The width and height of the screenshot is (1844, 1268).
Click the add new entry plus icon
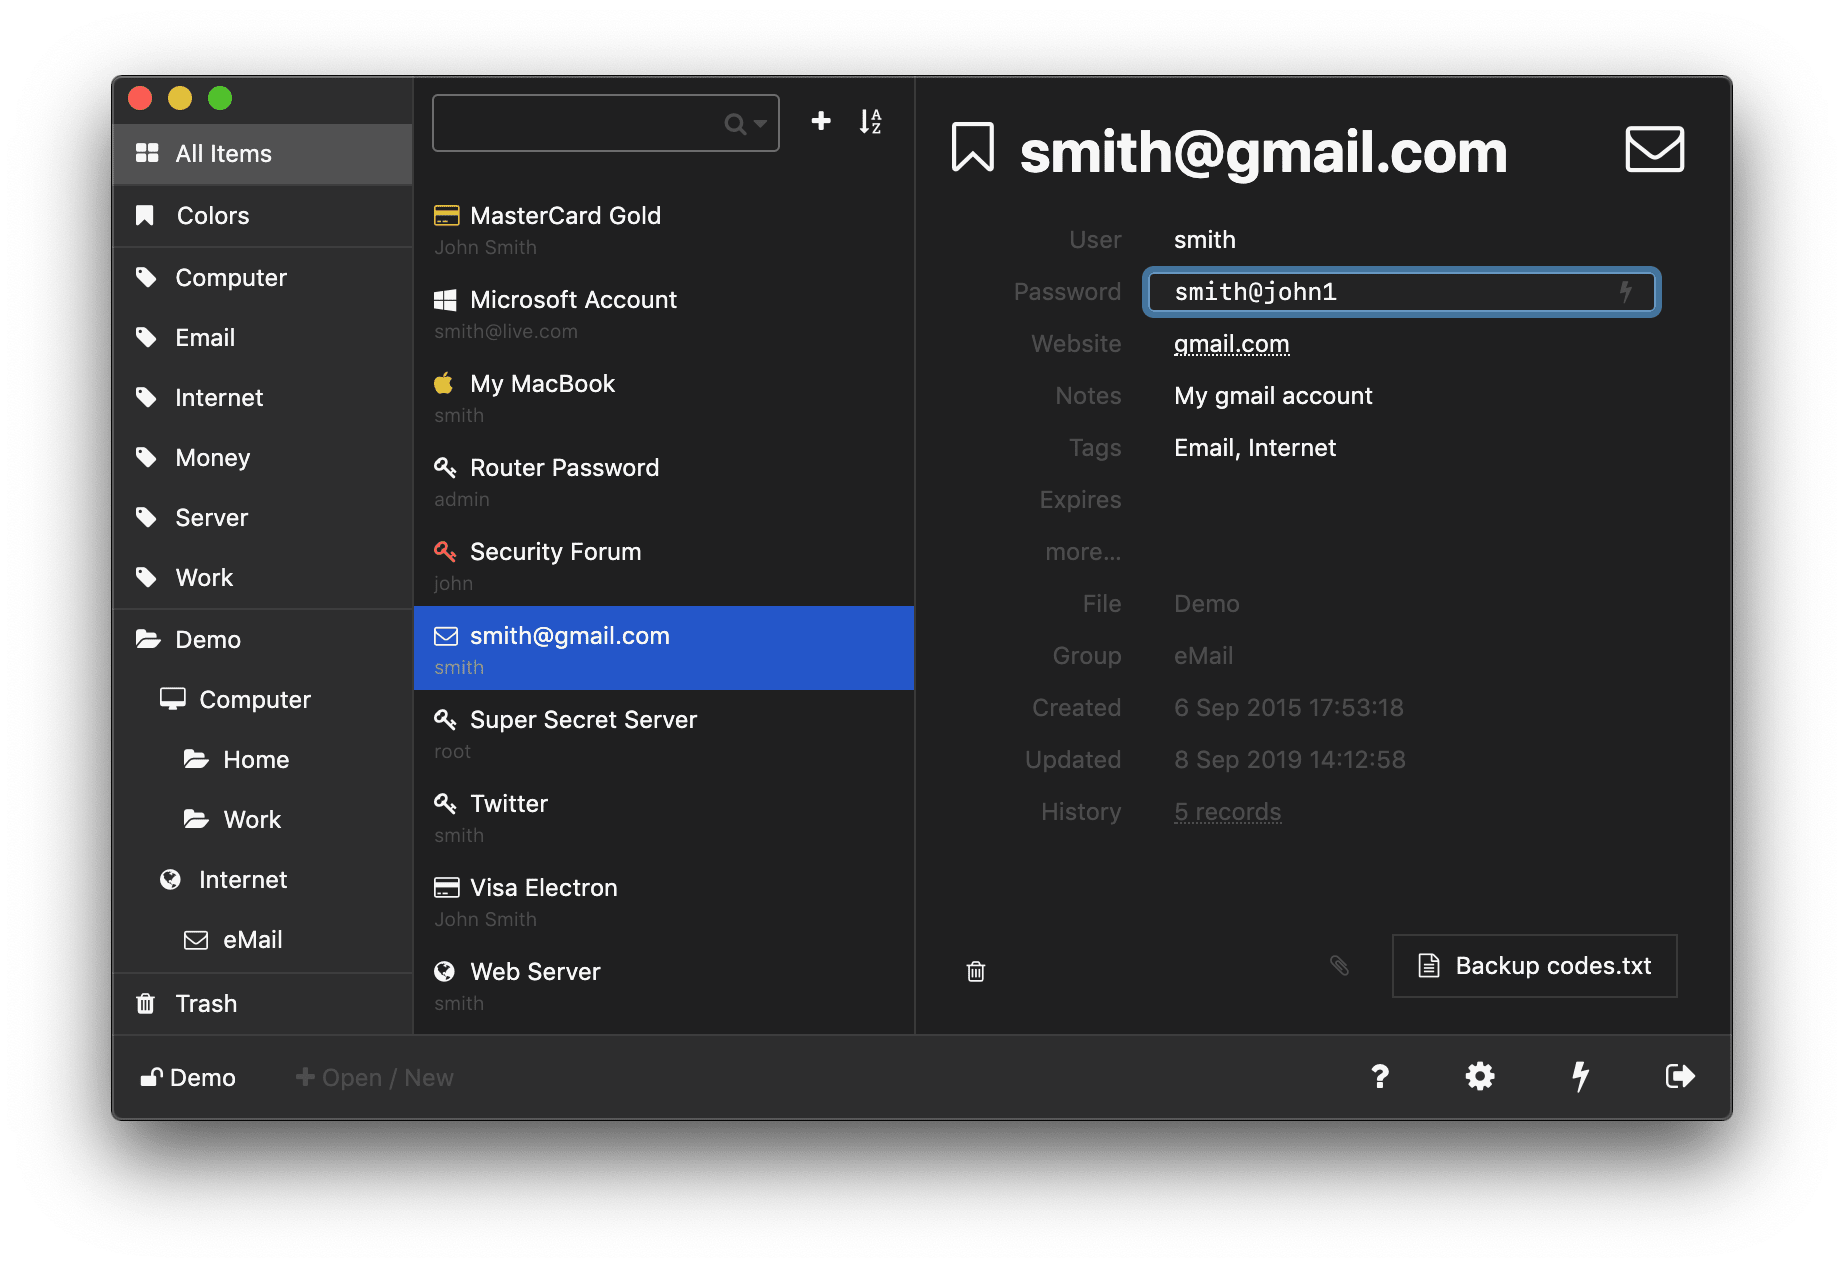pyautogui.click(x=821, y=121)
